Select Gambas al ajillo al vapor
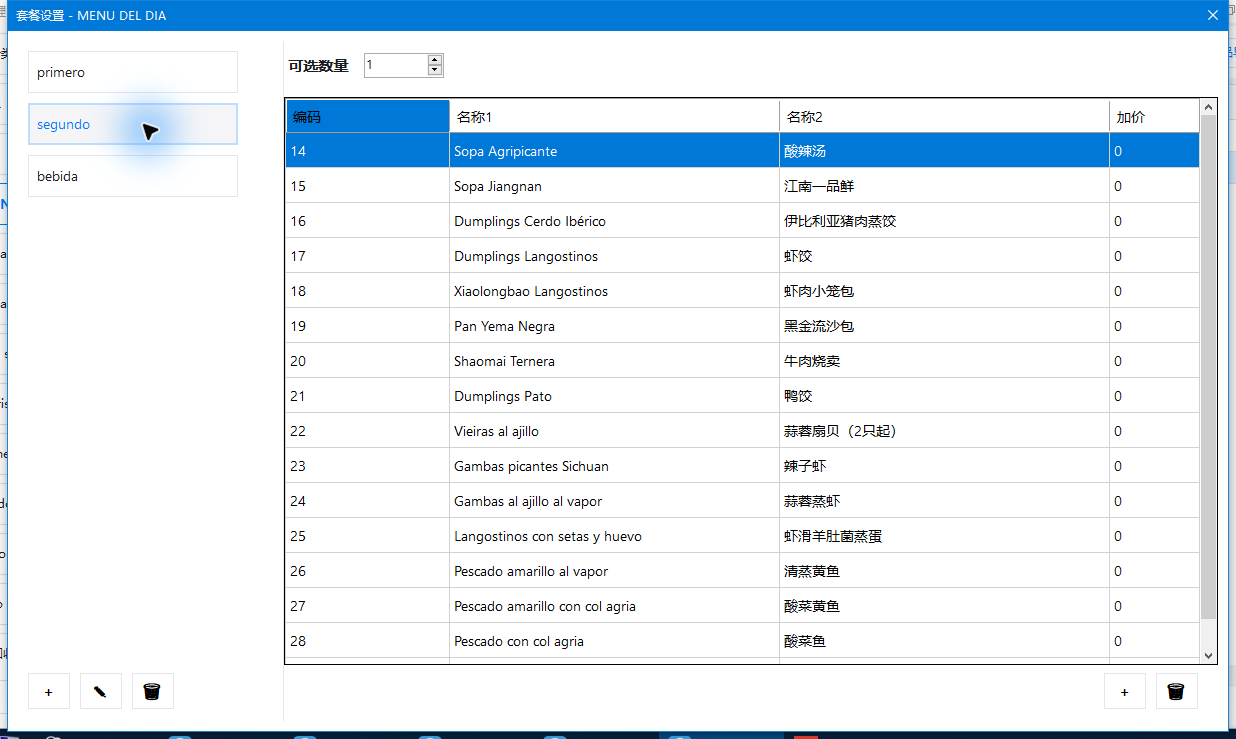The width and height of the screenshot is (1236, 739). pos(742,501)
